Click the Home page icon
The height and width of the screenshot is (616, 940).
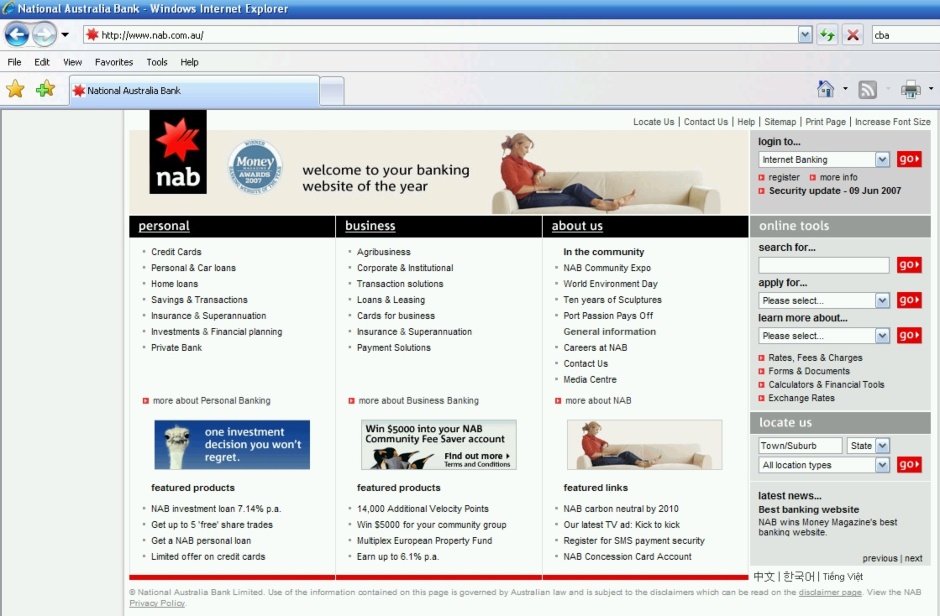(x=825, y=89)
